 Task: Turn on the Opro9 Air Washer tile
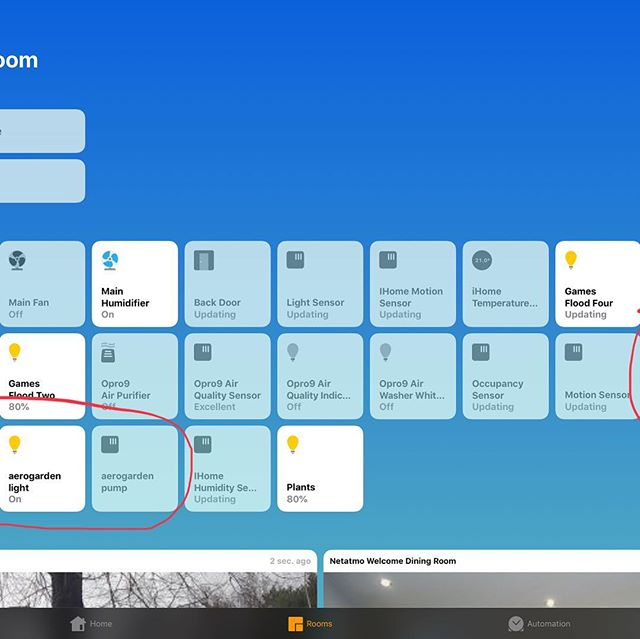412,376
